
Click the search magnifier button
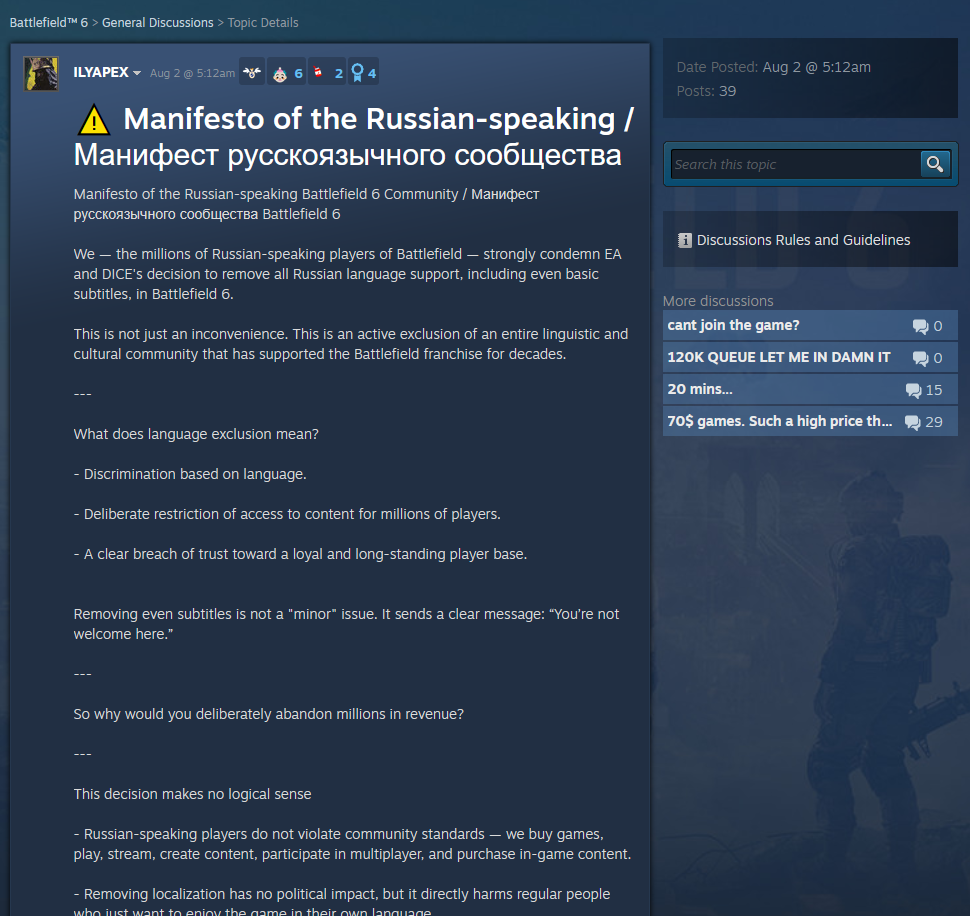[x=935, y=164]
